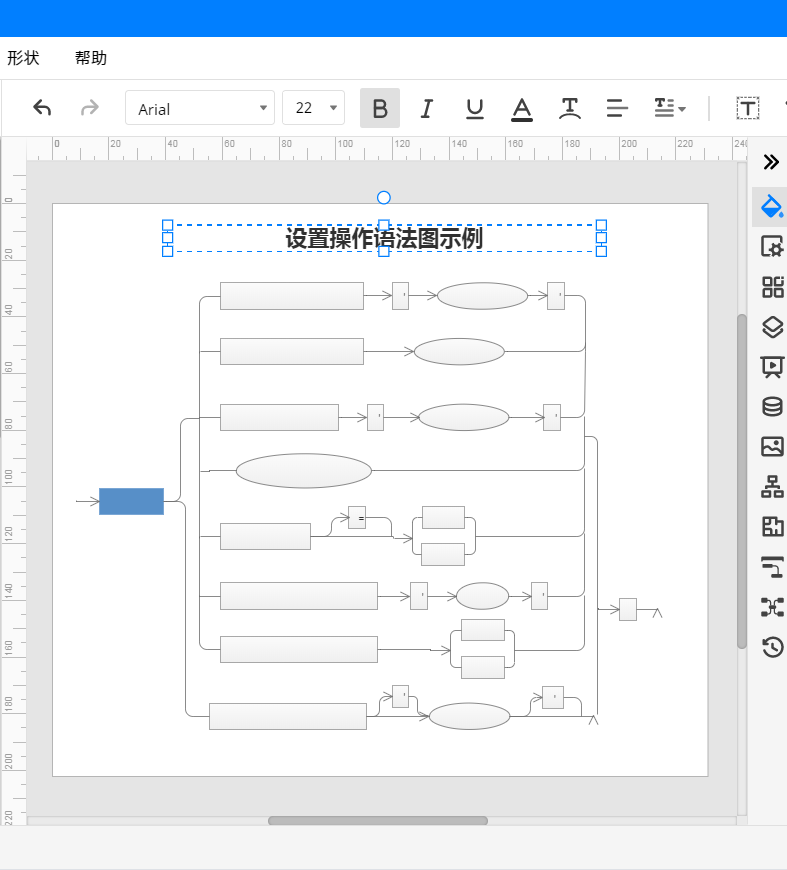This screenshot has height=870, width=787.
Task: Open the database panel icon
Action: 772,407
